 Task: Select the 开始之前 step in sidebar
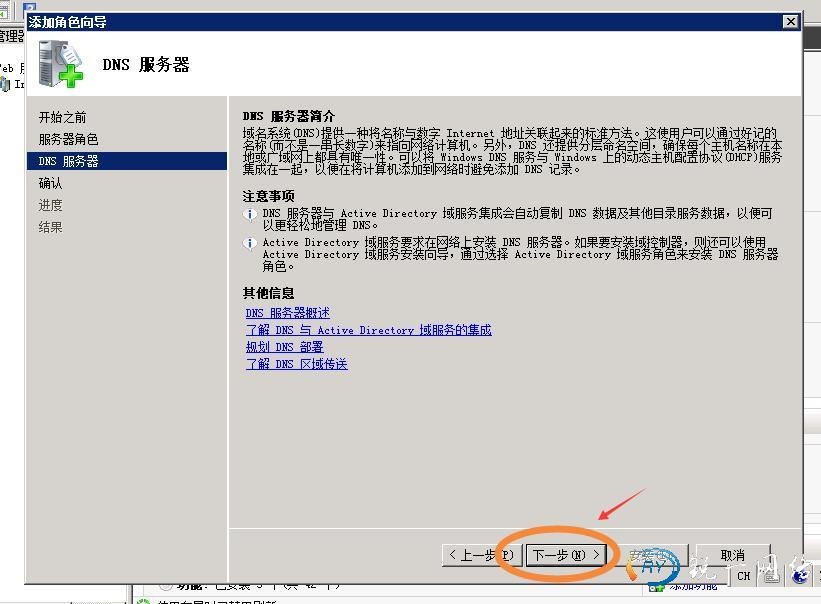62,117
